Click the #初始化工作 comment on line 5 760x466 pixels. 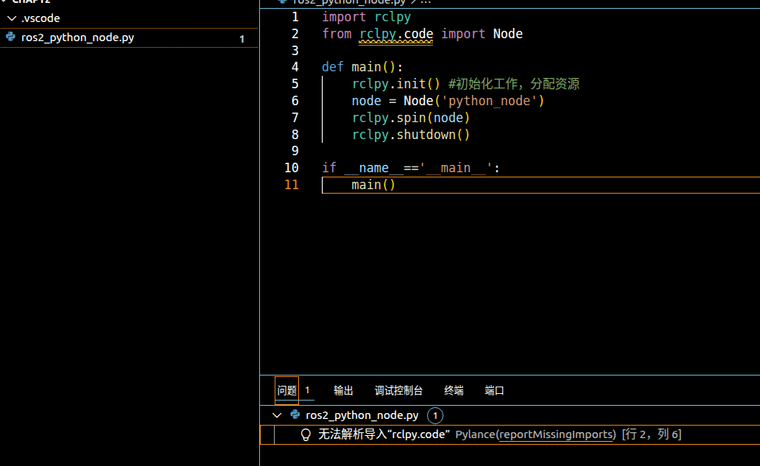click(514, 84)
